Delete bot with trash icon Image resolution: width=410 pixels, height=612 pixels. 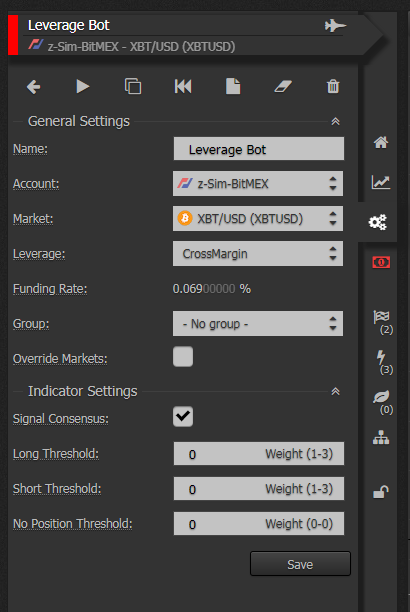coord(333,86)
